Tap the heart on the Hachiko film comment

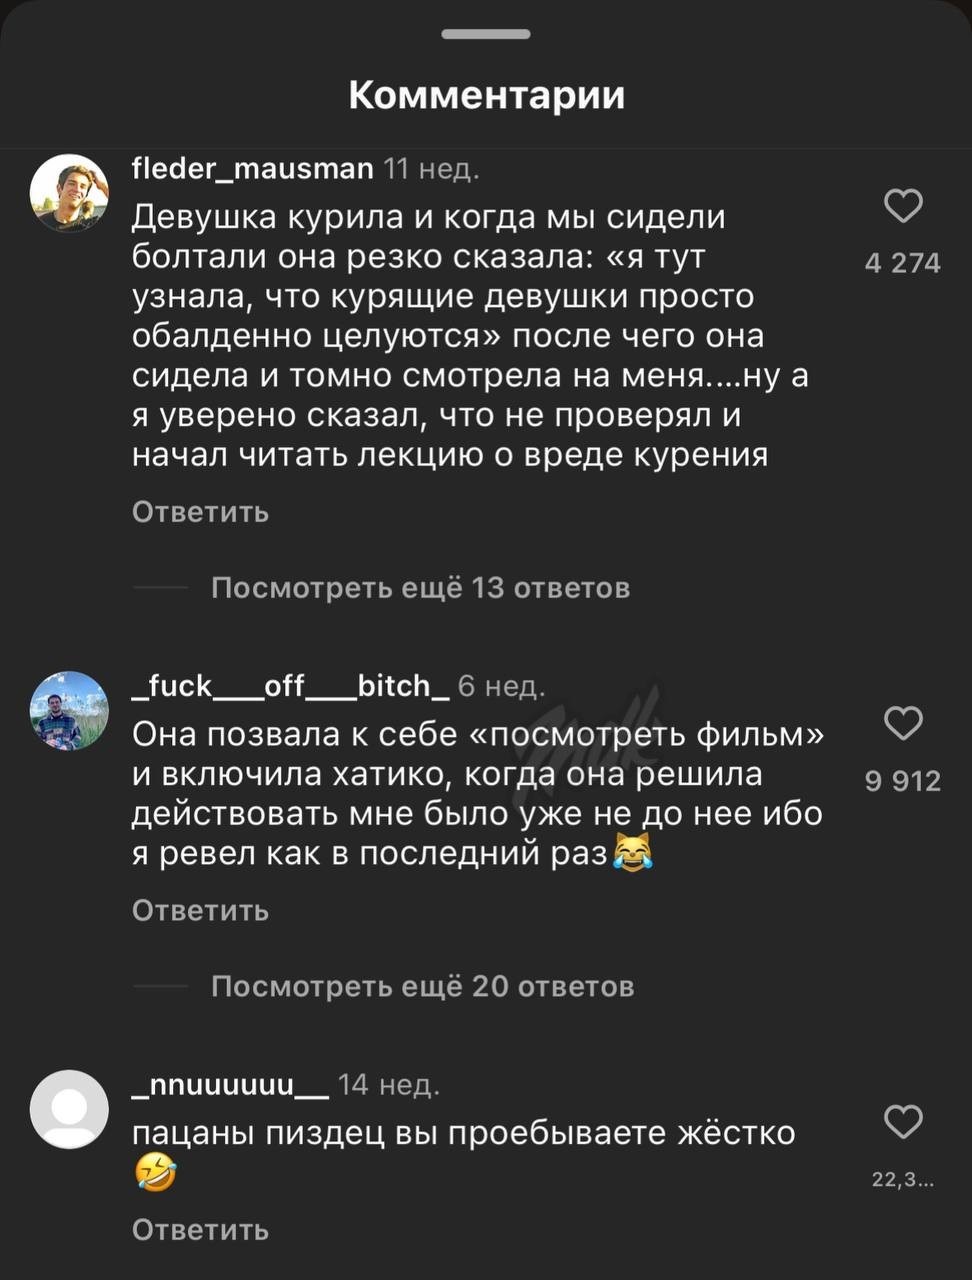903,723
